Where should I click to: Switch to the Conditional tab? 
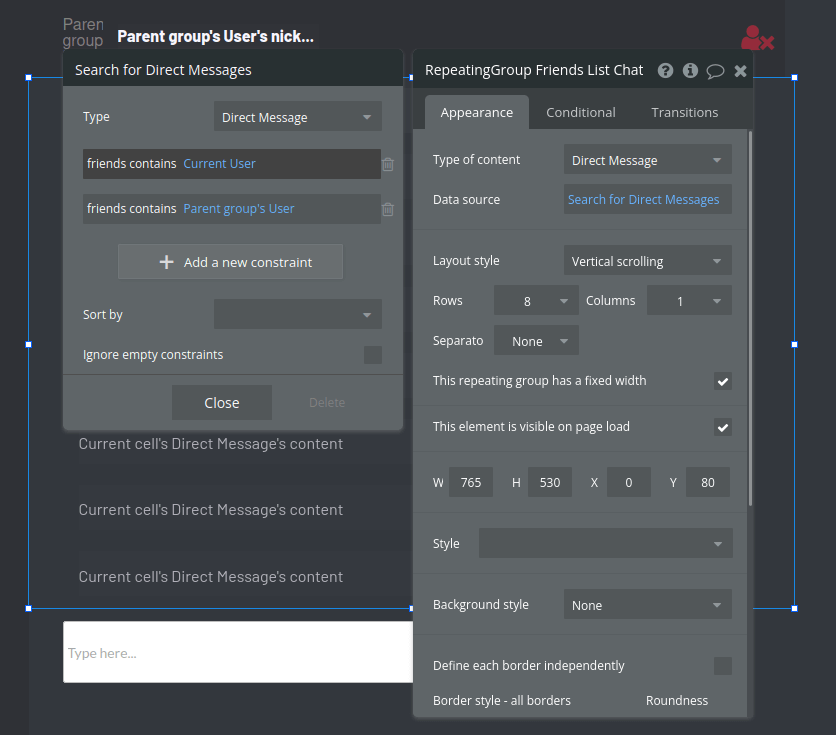point(580,112)
